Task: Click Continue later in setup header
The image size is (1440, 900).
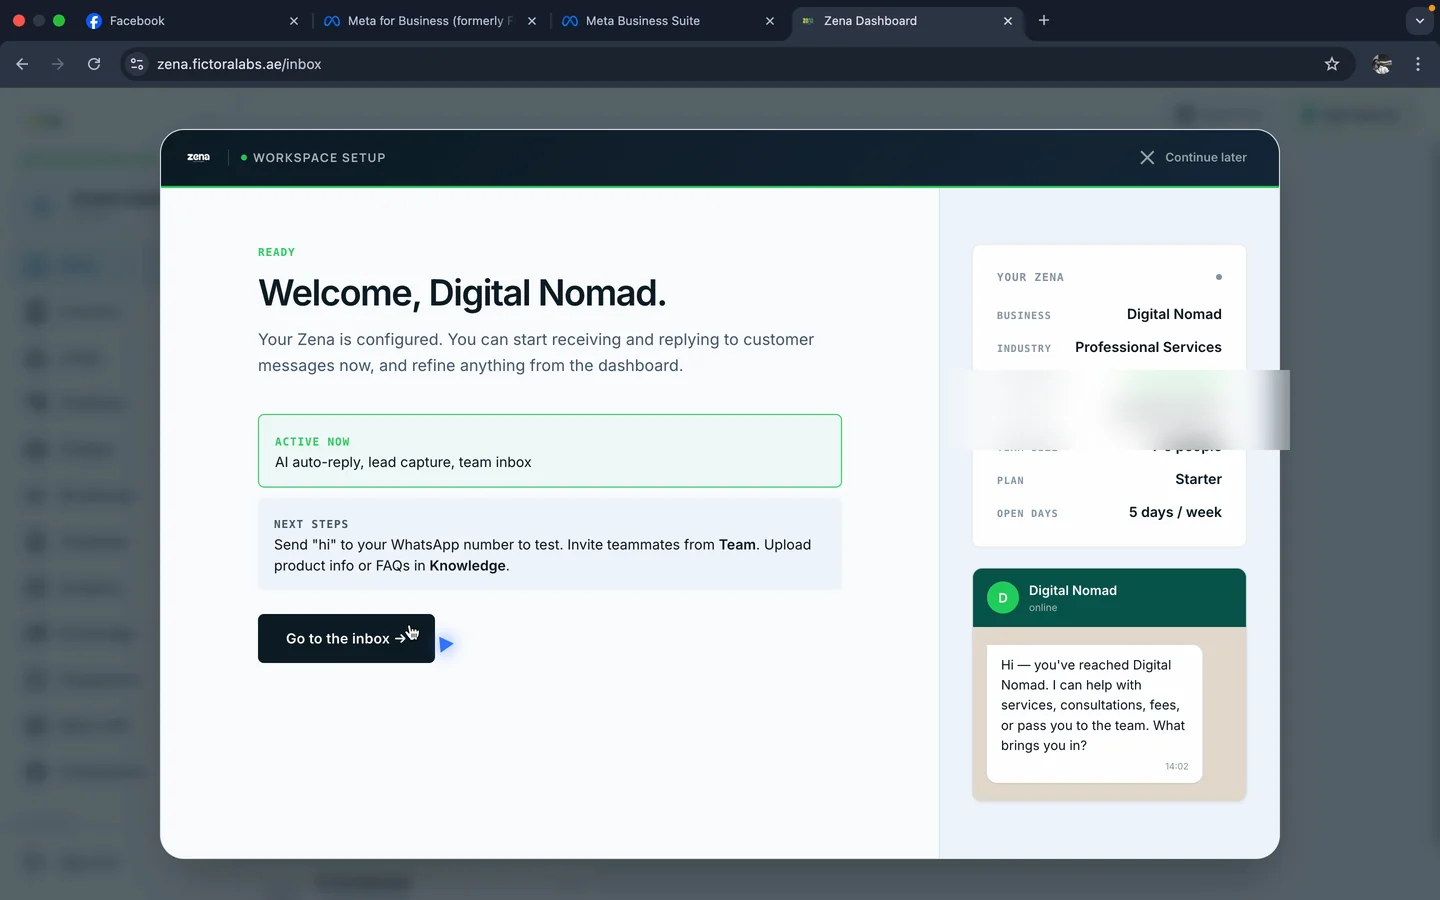Action: tap(1205, 157)
